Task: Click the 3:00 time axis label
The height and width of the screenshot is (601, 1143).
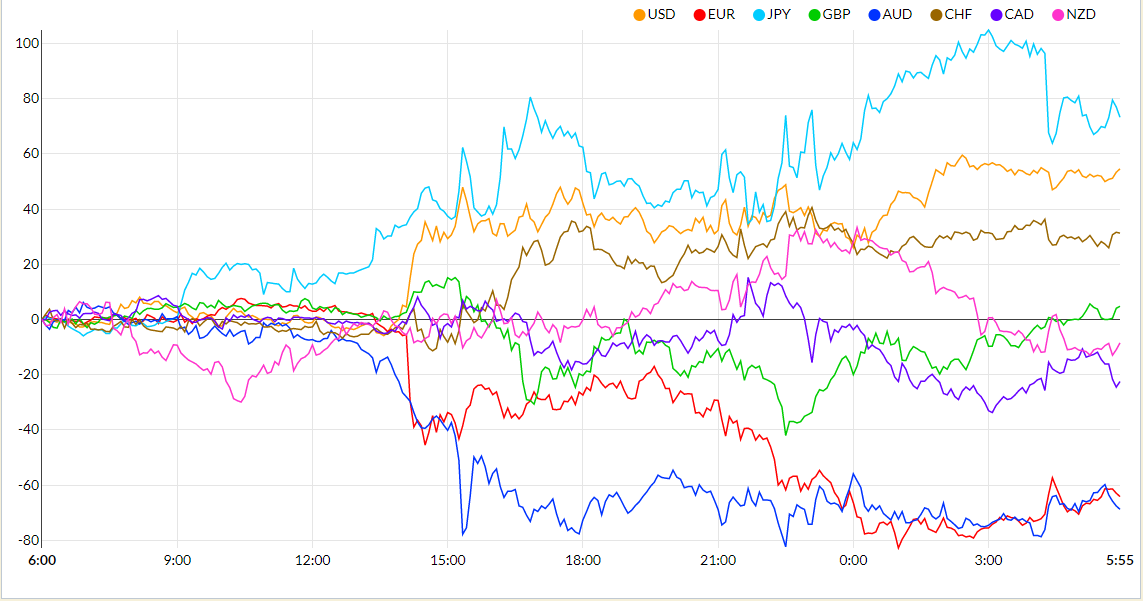Action: [x=988, y=561]
